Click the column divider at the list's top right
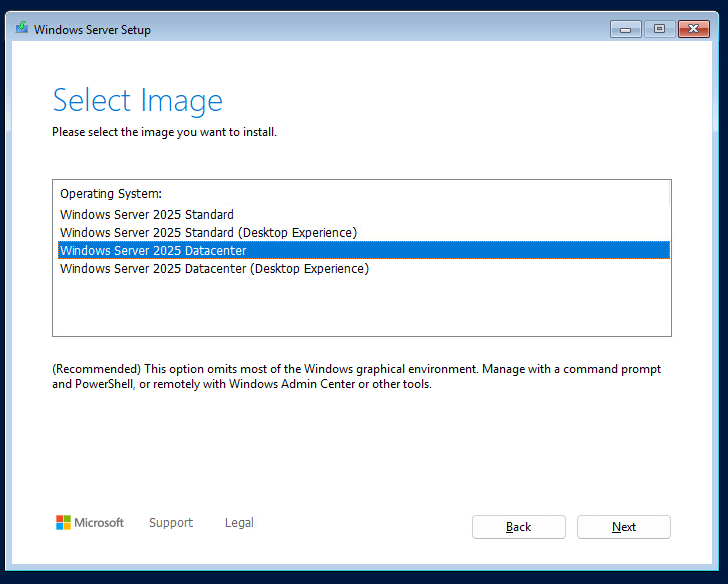Screen dimensions: 728x584 [668, 193]
